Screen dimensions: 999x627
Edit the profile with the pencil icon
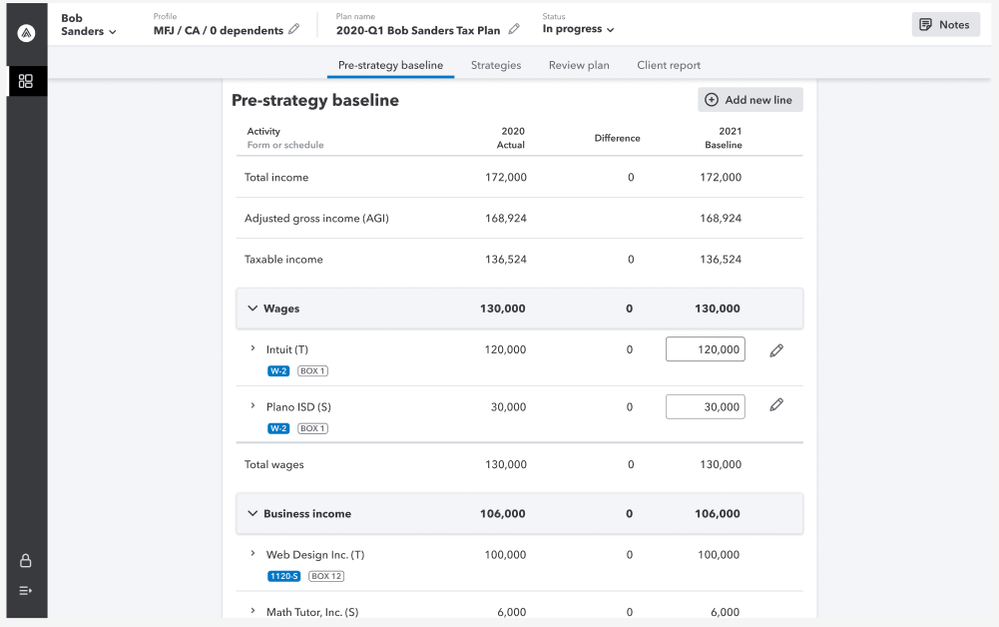294,30
